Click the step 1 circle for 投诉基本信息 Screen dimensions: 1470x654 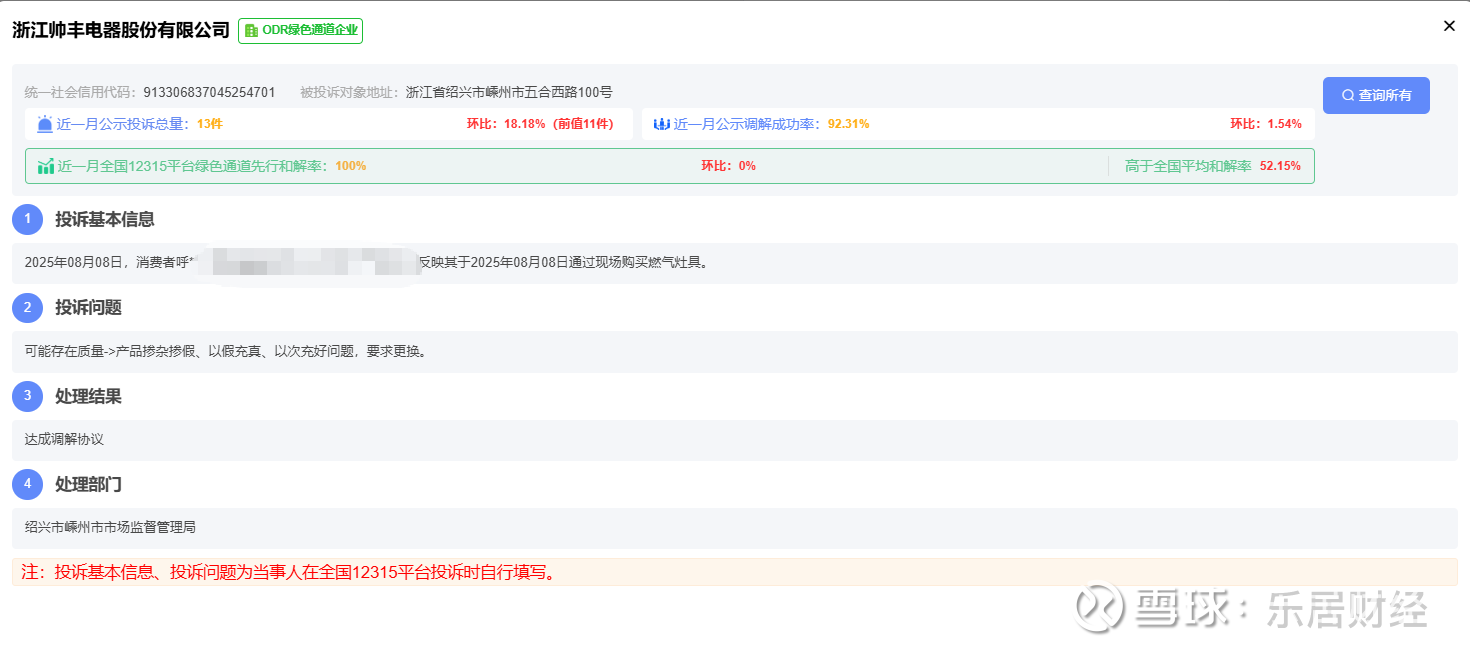(28, 219)
